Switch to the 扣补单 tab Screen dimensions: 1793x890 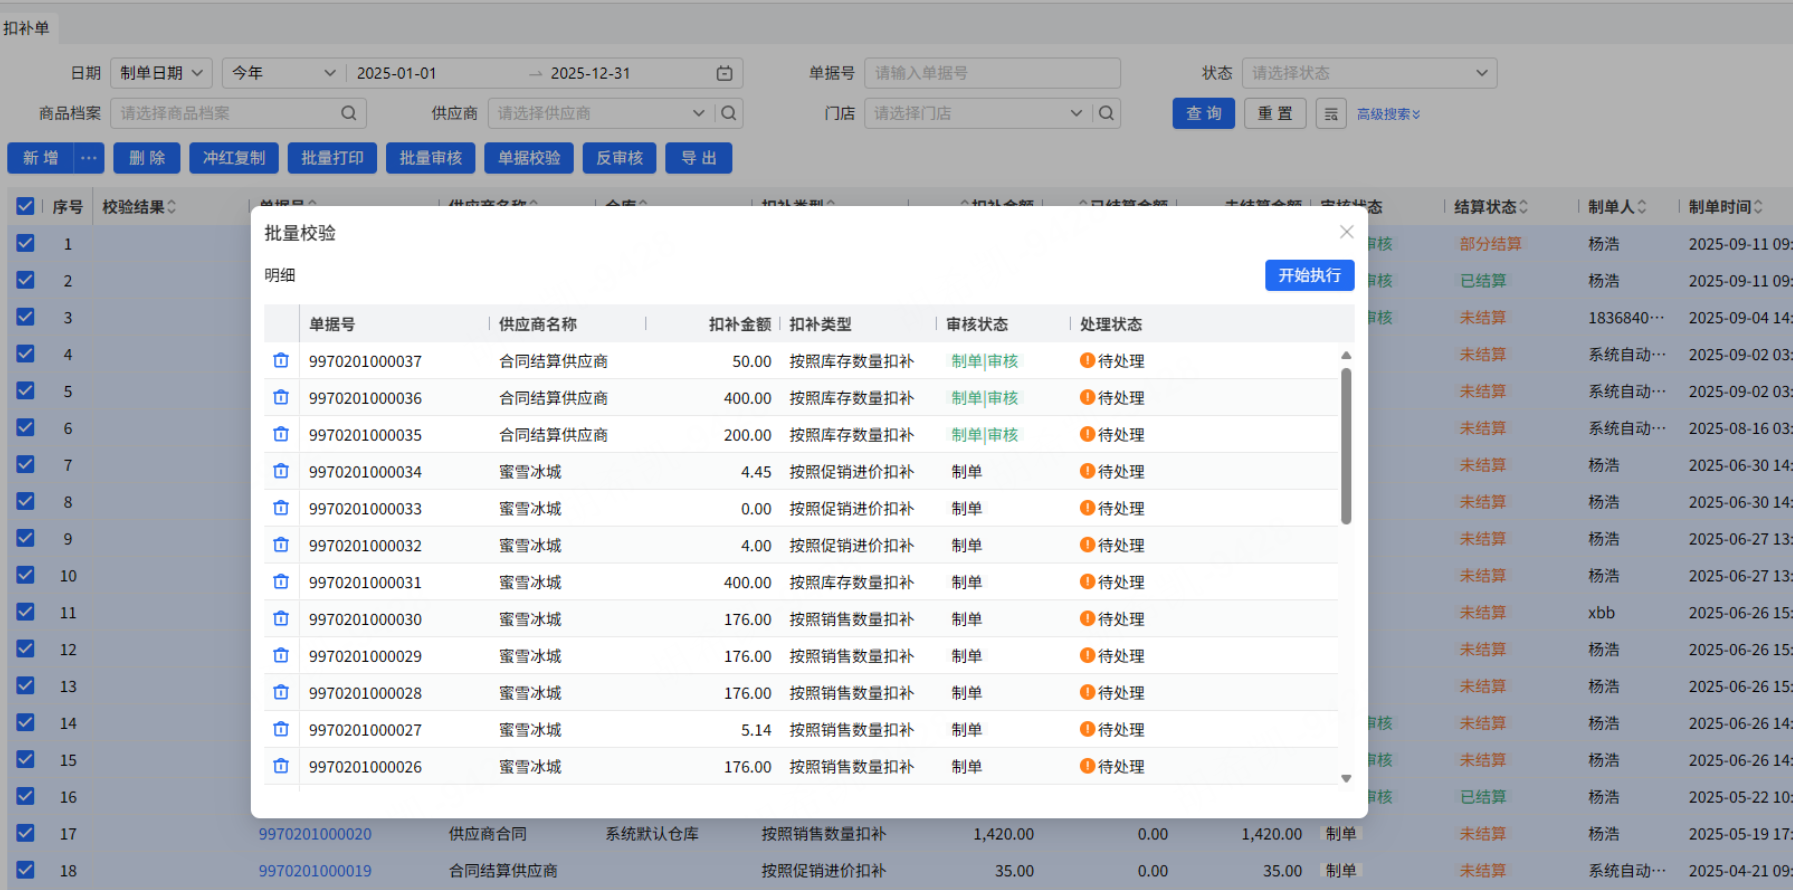click(26, 28)
